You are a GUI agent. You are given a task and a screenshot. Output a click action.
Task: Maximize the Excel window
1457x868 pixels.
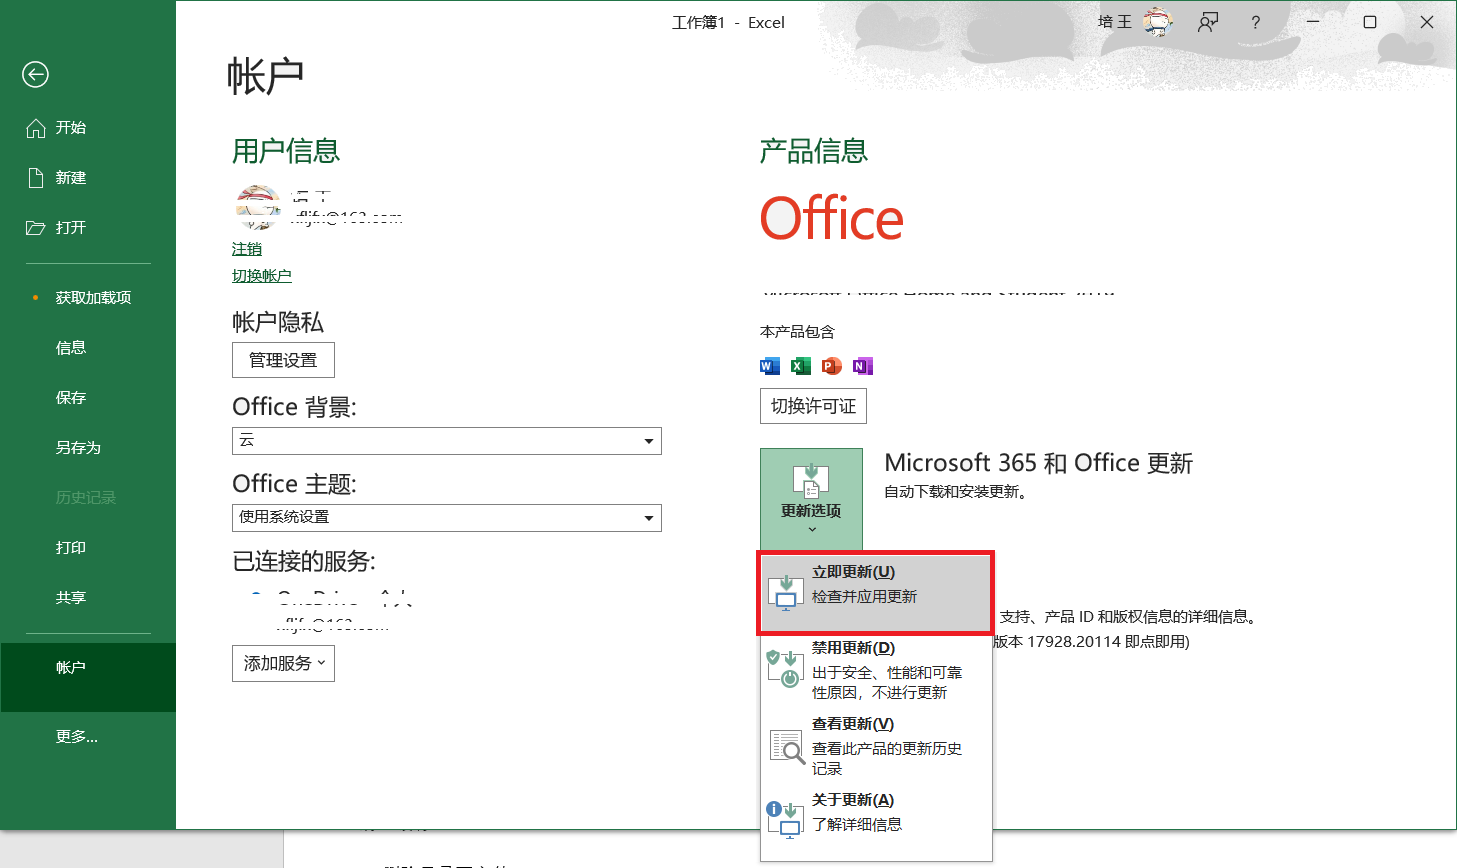tap(1370, 22)
